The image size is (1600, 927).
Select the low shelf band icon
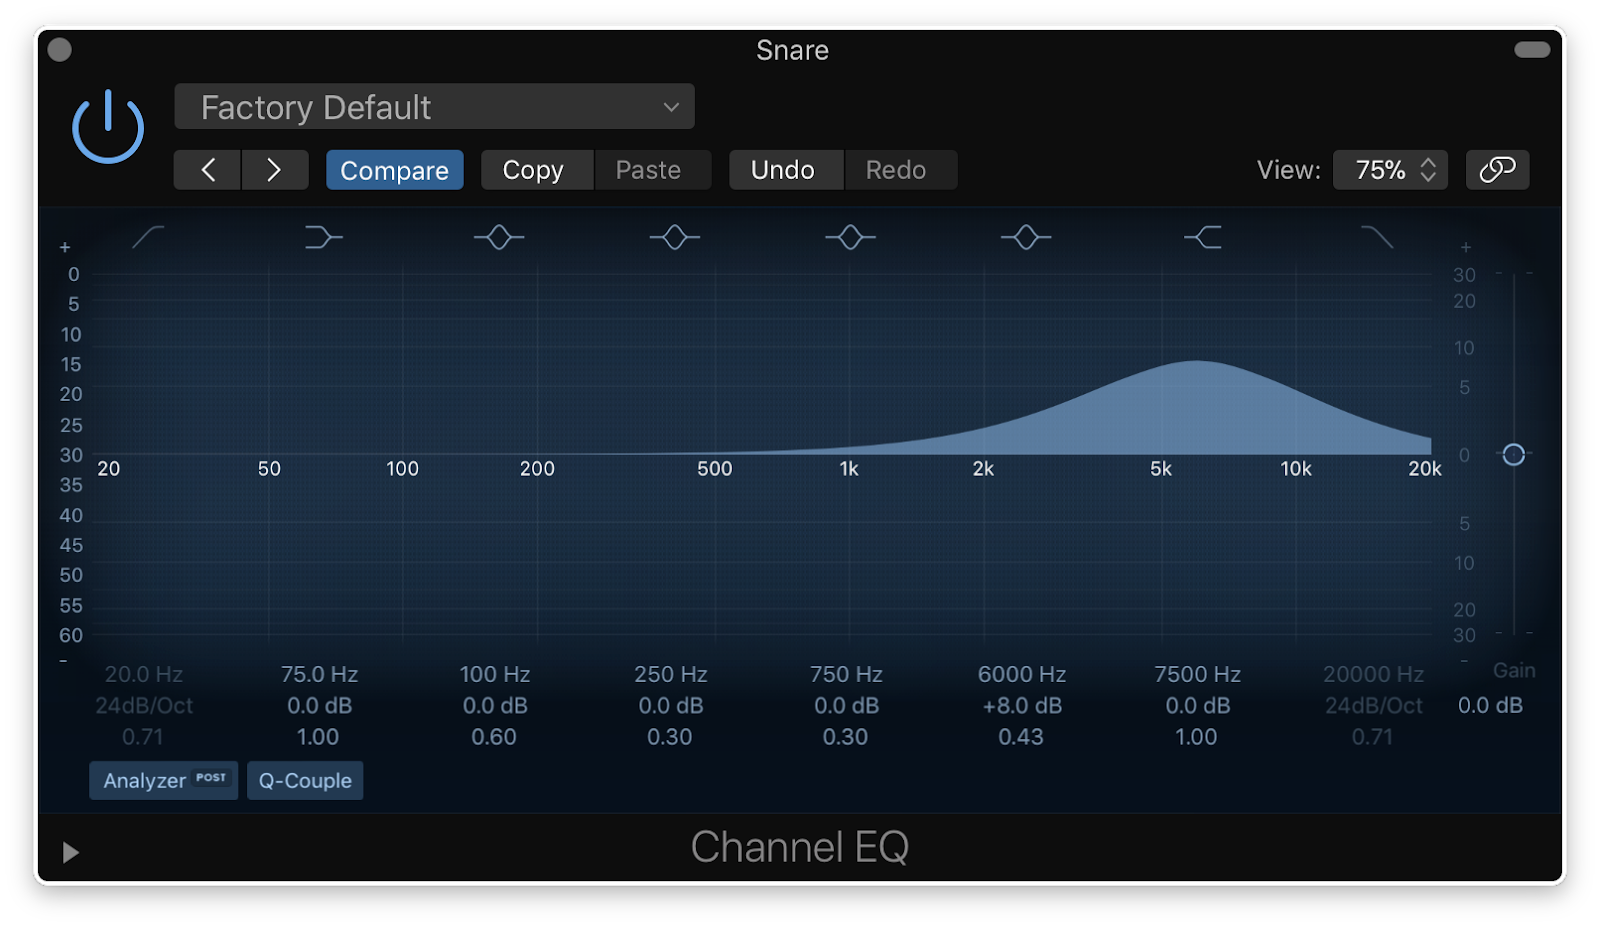(323, 237)
